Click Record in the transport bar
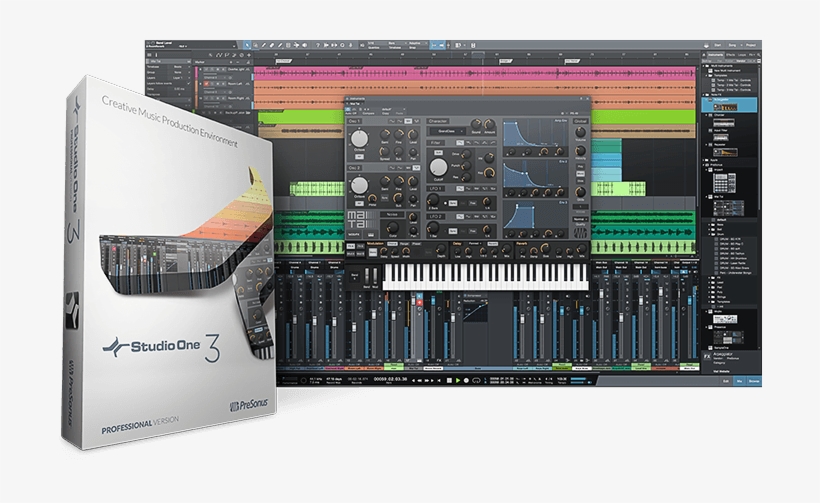Viewport: 820px width, 503px height. (466, 380)
